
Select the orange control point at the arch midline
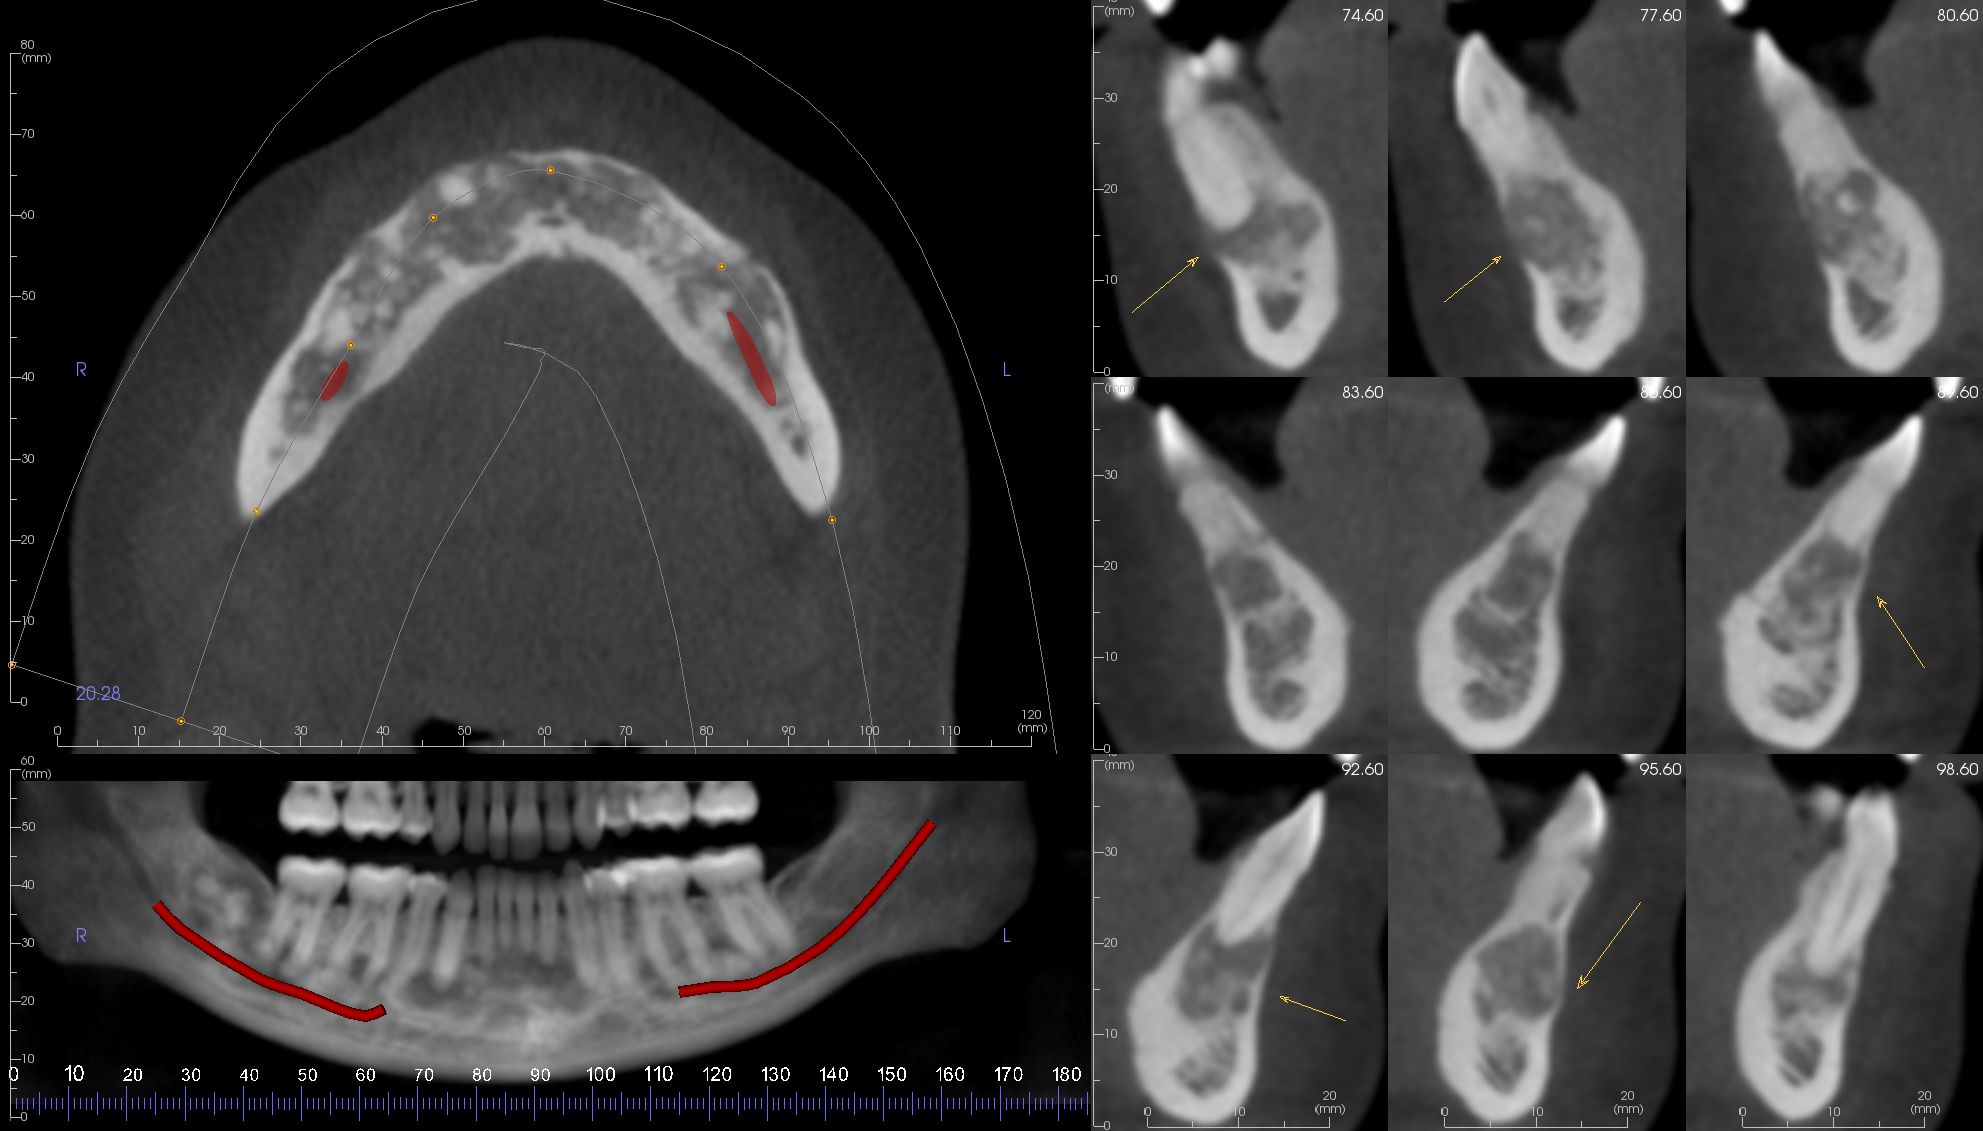(x=550, y=168)
